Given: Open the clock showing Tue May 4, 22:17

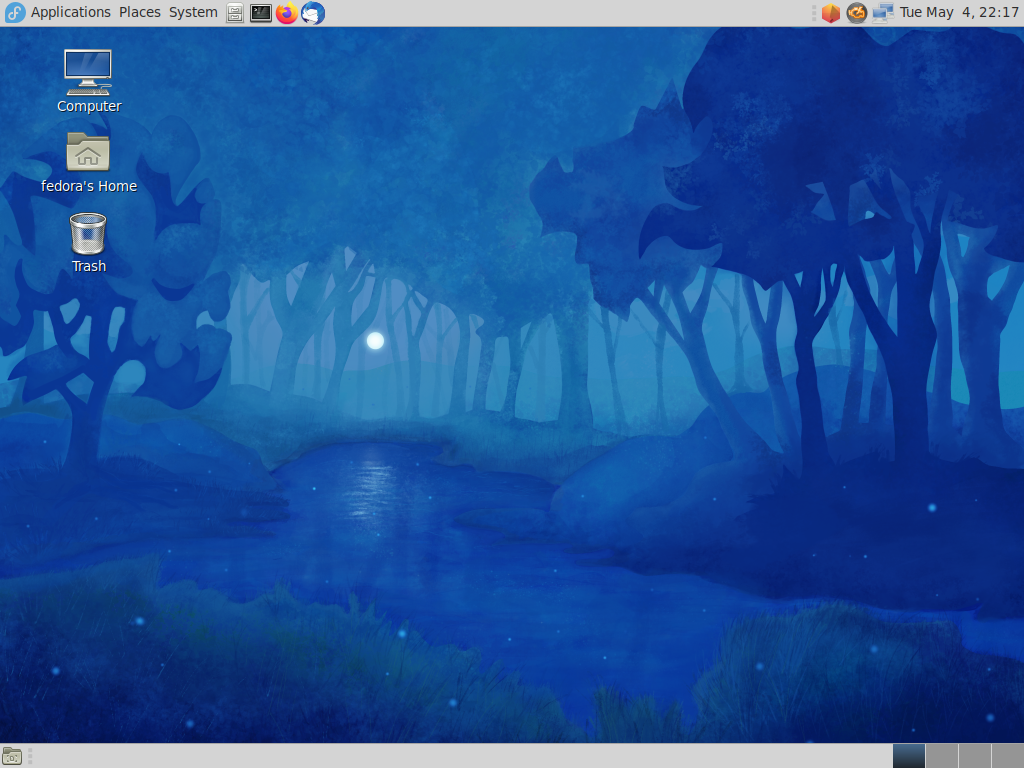Looking at the screenshot, I should (959, 12).
